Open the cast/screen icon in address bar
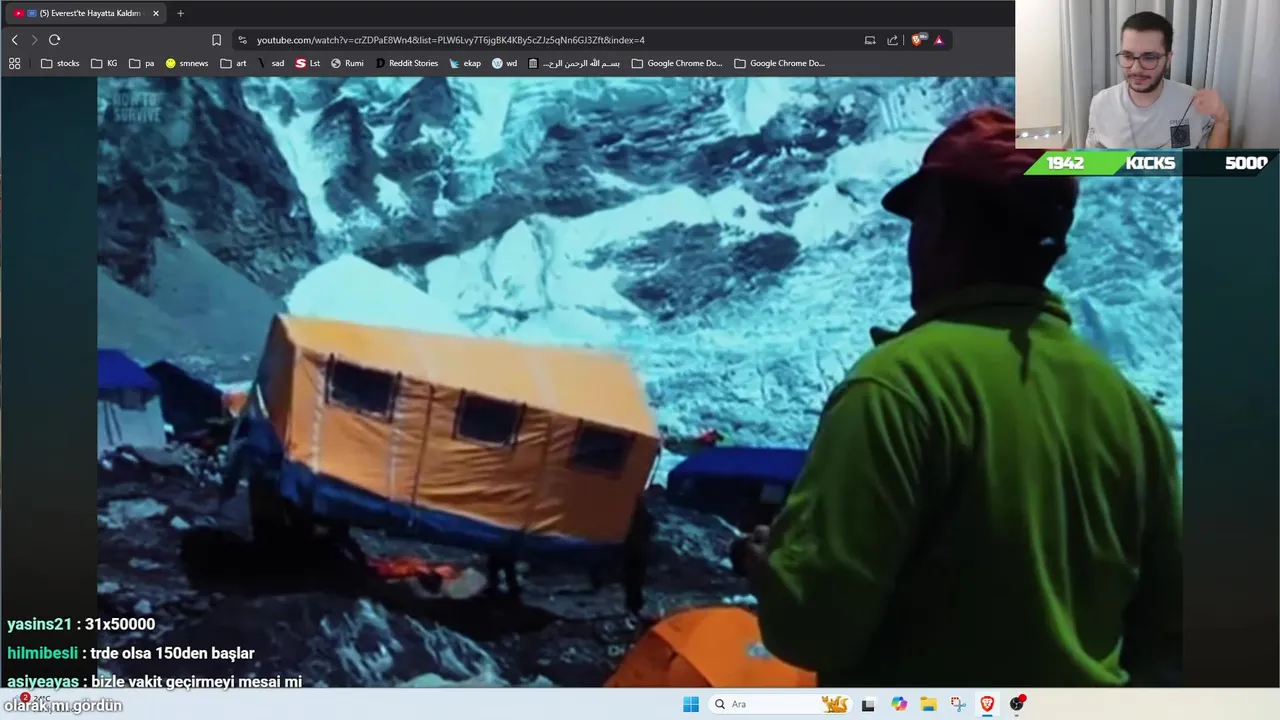Viewport: 1280px width, 720px height. tap(870, 40)
